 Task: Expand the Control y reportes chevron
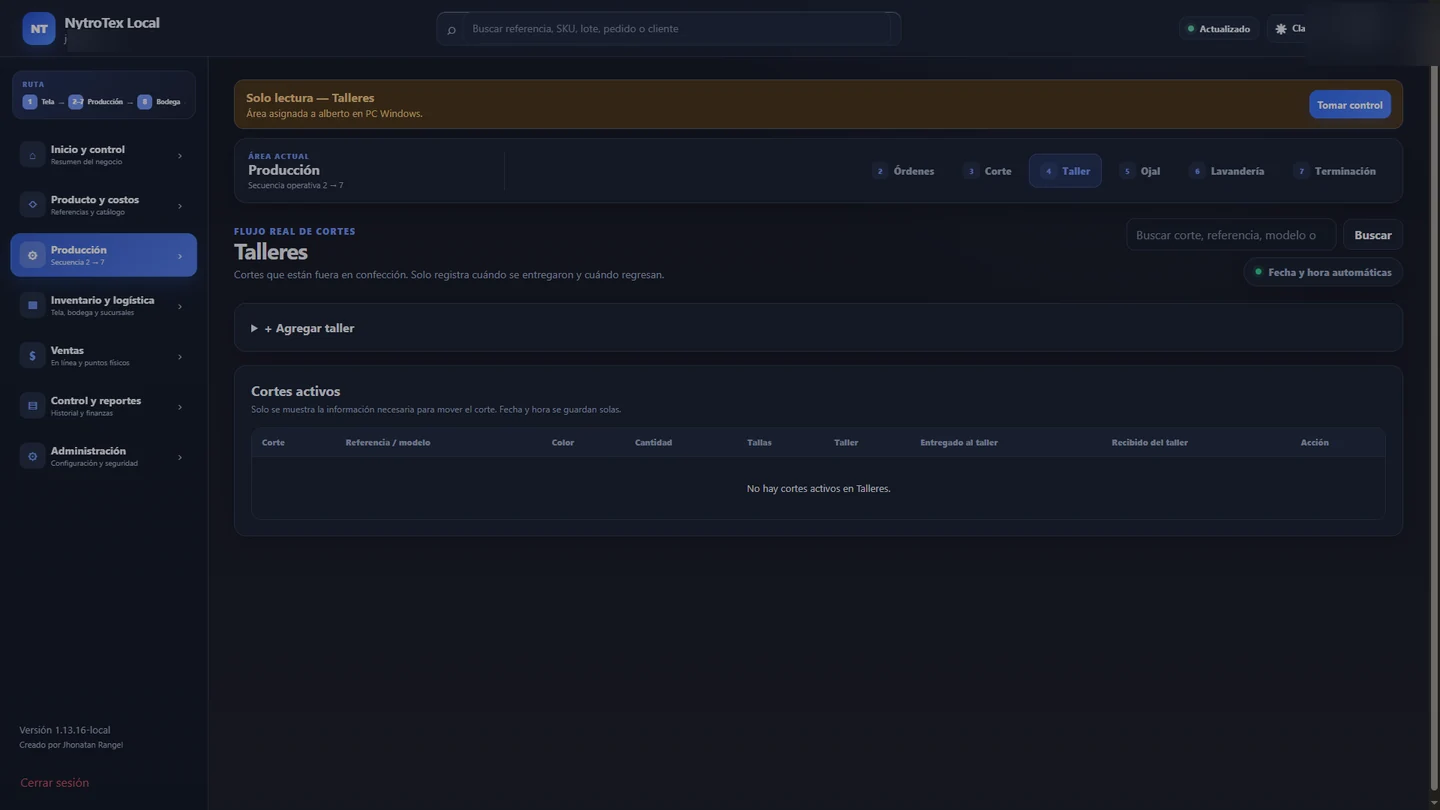pos(180,407)
